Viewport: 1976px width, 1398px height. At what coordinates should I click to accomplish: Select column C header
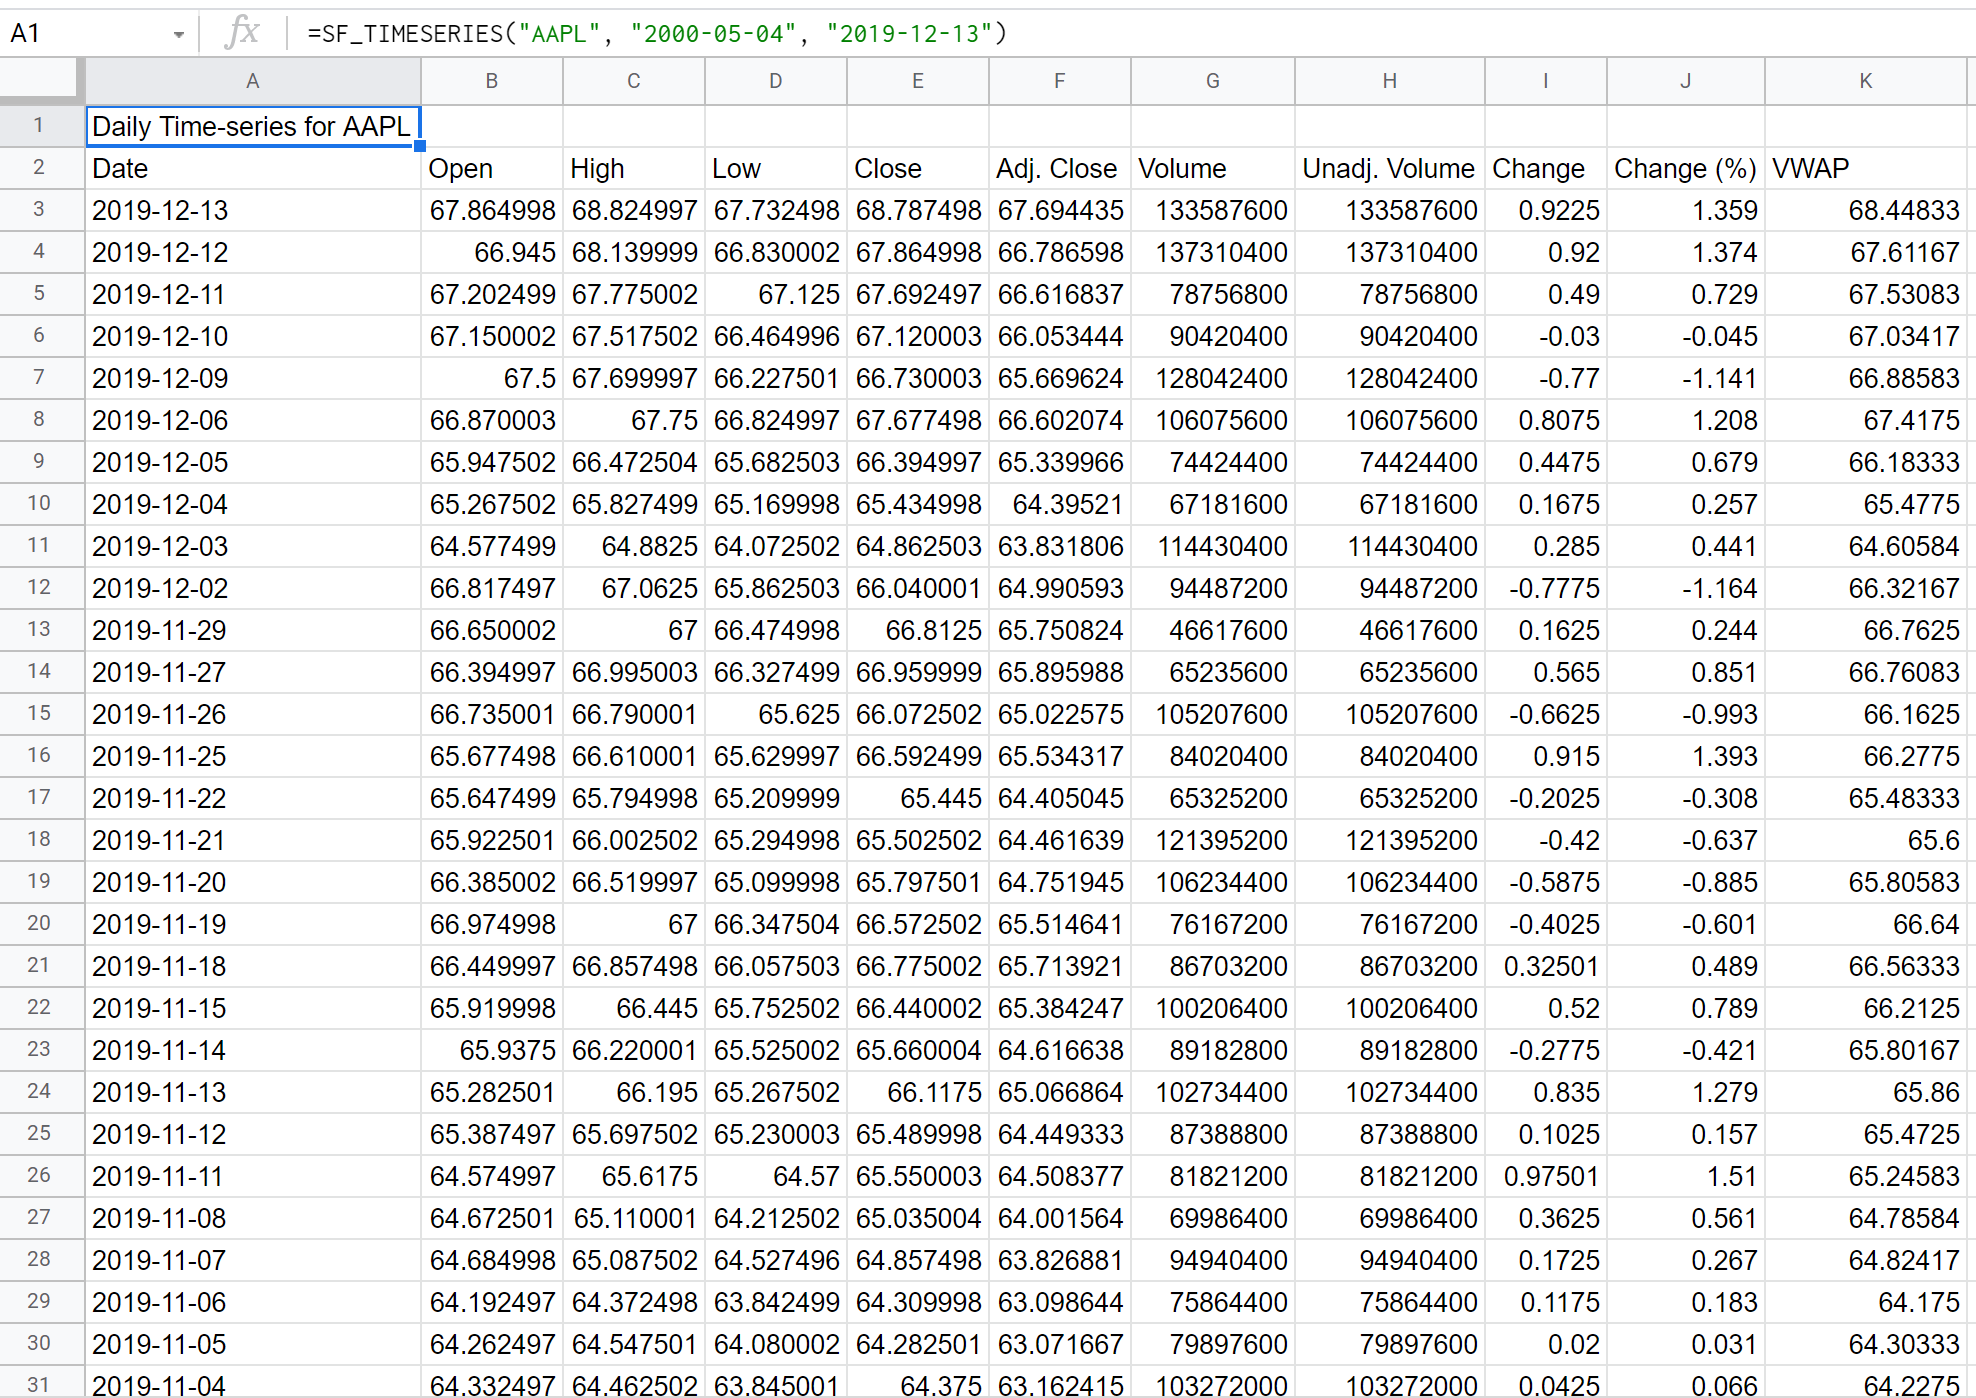tap(634, 81)
